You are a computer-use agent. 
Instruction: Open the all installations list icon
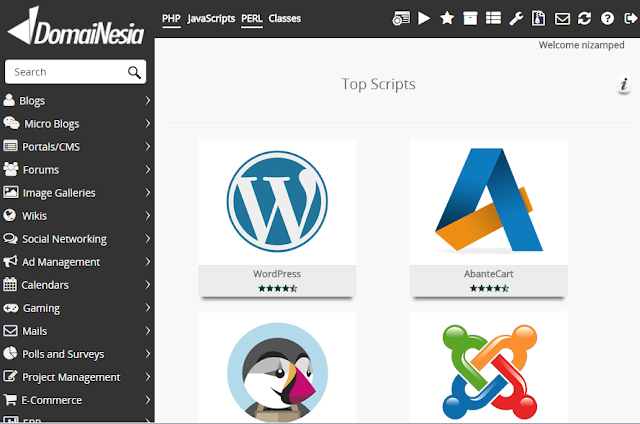pos(493,18)
